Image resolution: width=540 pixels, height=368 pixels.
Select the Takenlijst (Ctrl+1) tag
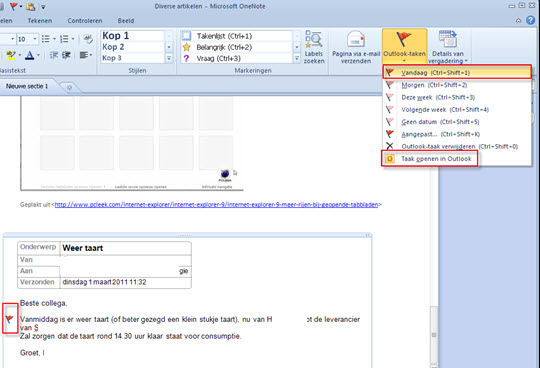coord(236,36)
